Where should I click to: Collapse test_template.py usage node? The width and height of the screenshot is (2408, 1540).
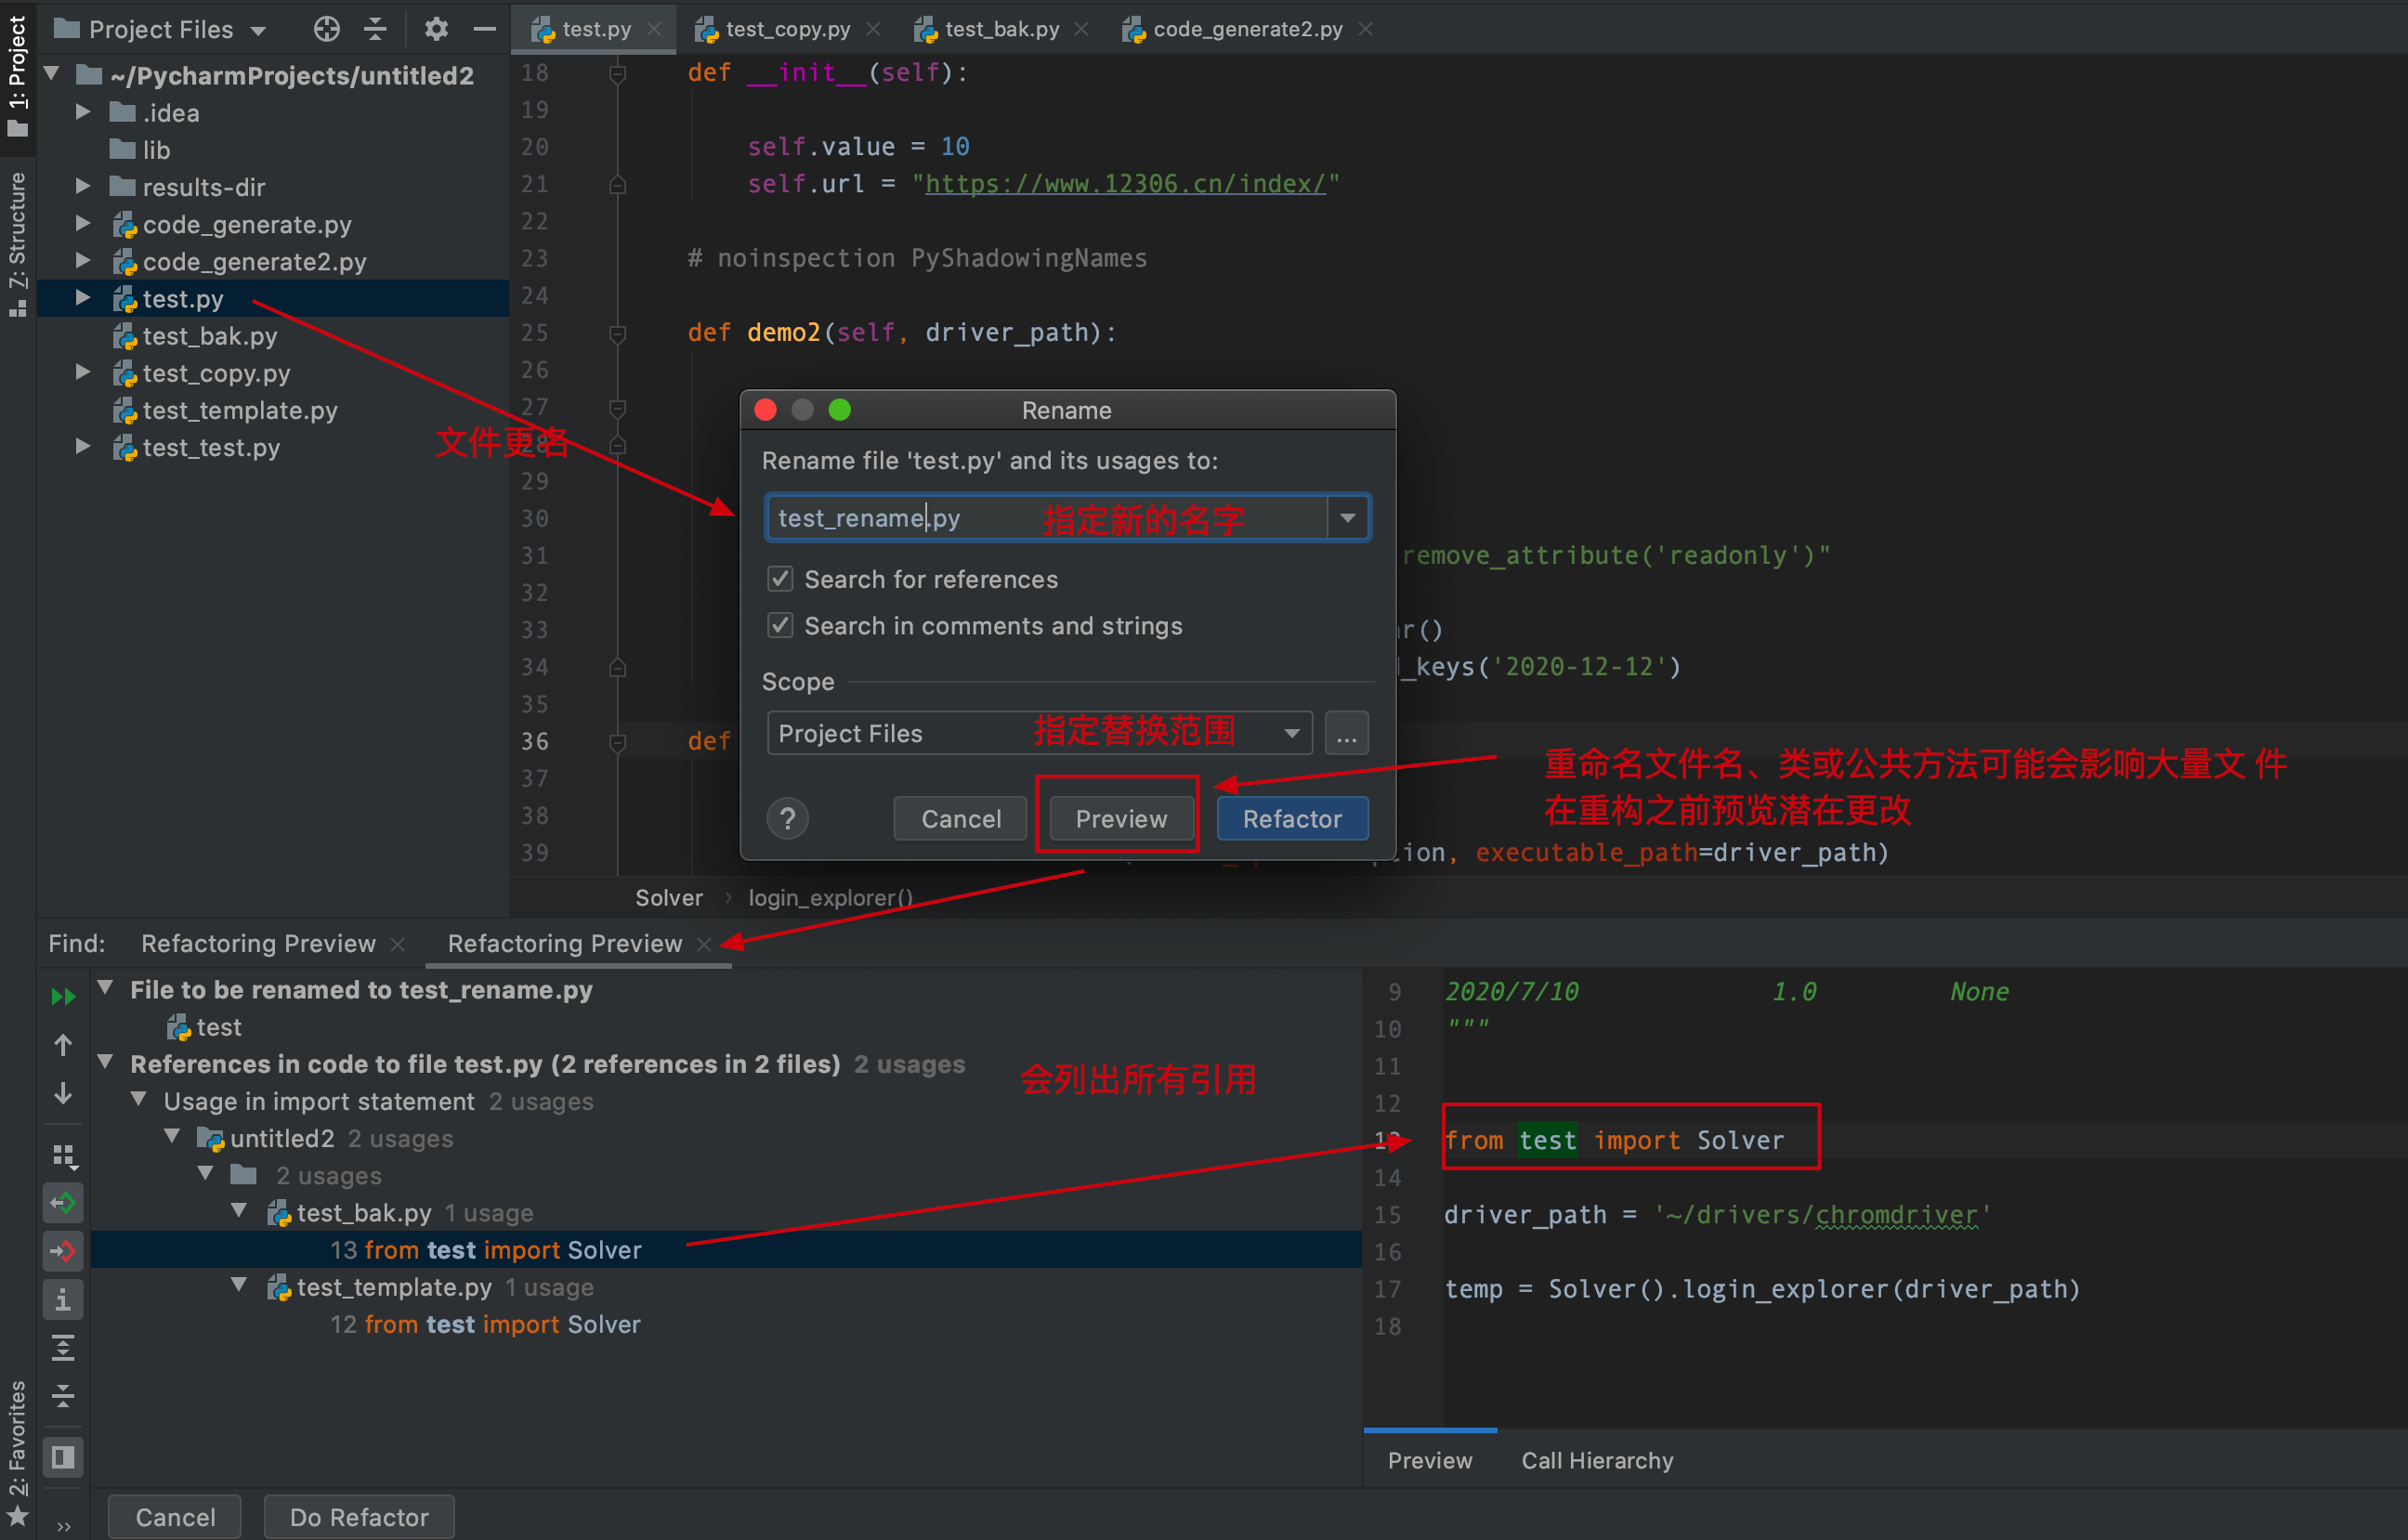(x=239, y=1285)
